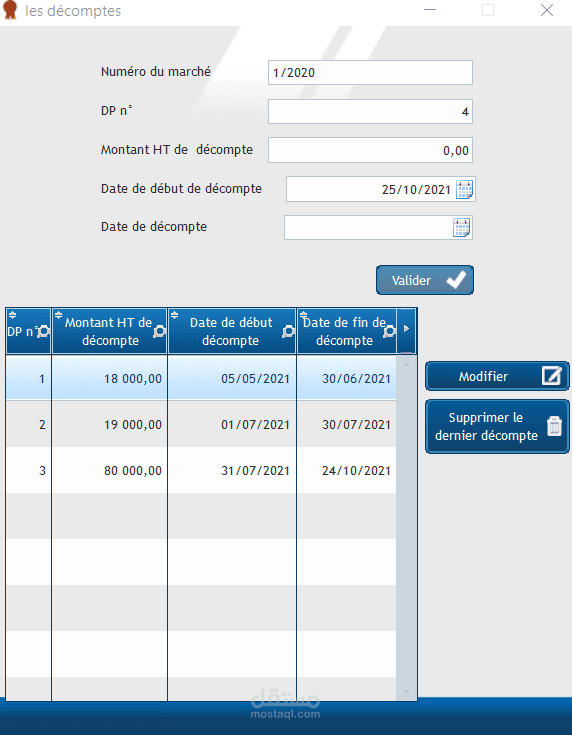Click Supprimer le dernier décompte button

tap(497, 427)
